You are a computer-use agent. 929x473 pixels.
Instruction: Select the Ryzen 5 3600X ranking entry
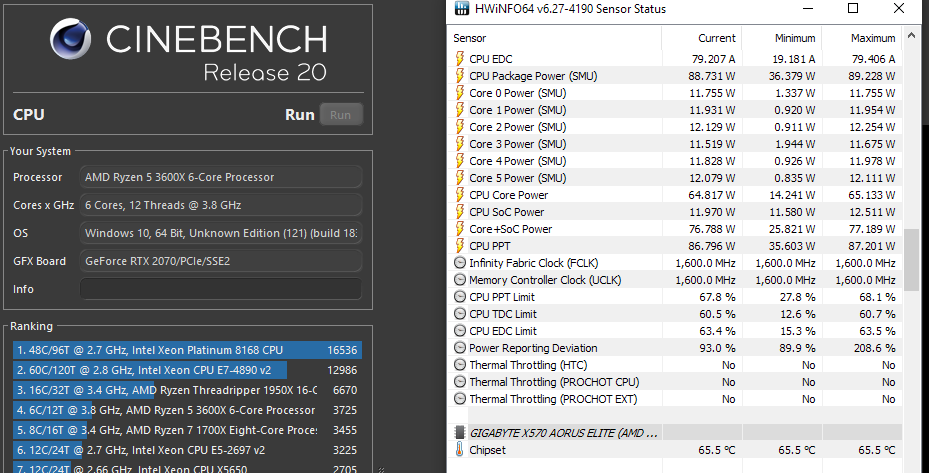tap(187, 410)
